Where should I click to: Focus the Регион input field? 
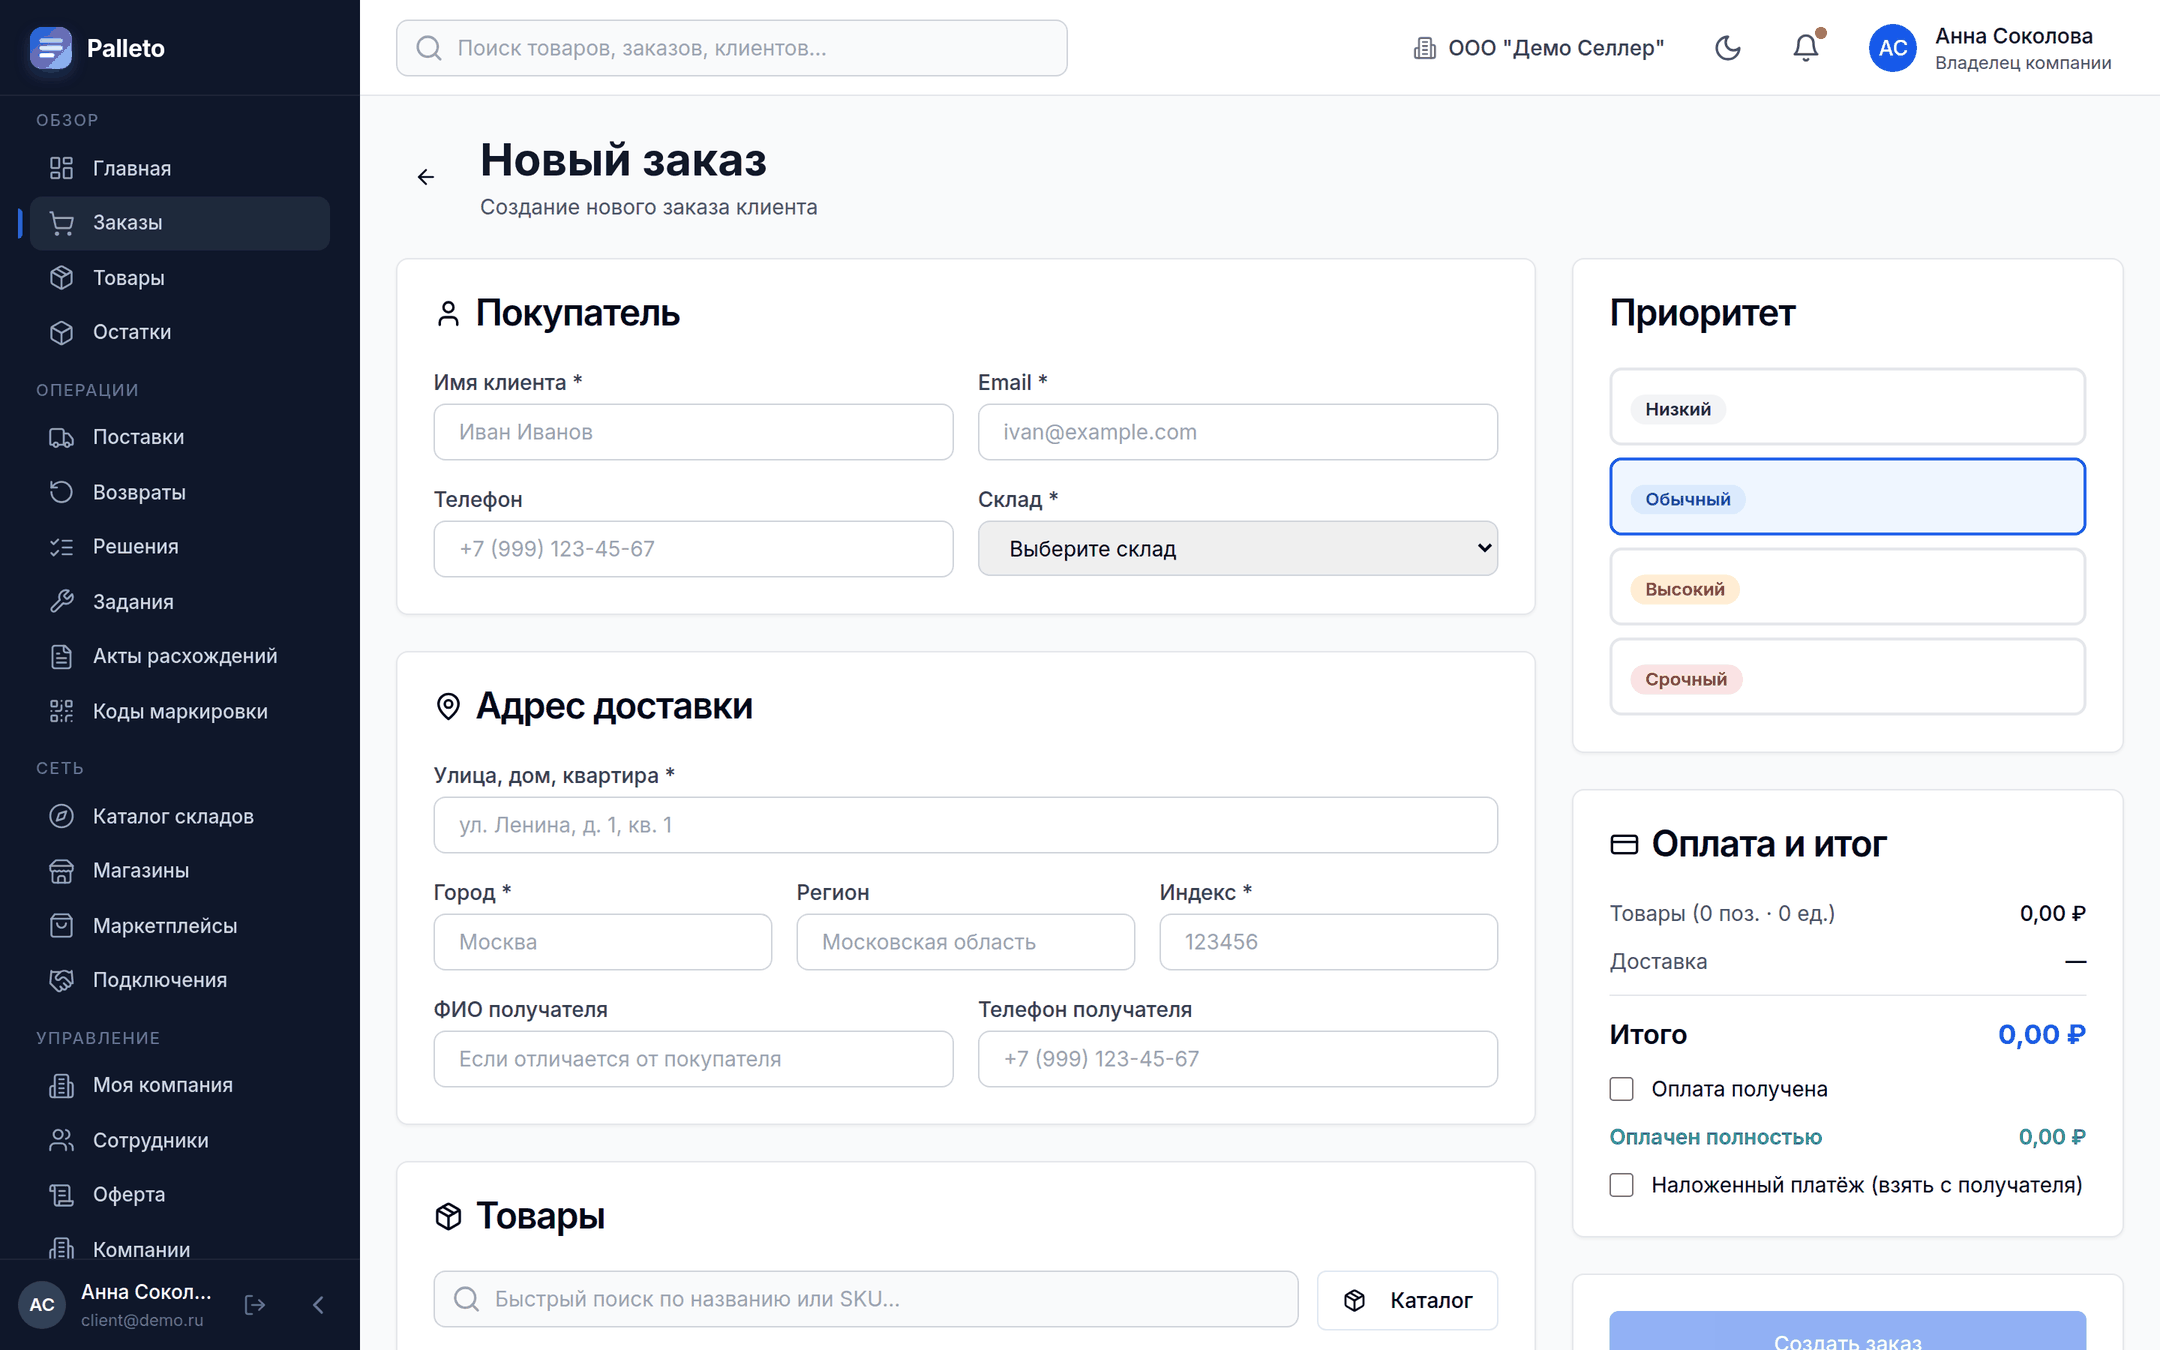coord(965,942)
